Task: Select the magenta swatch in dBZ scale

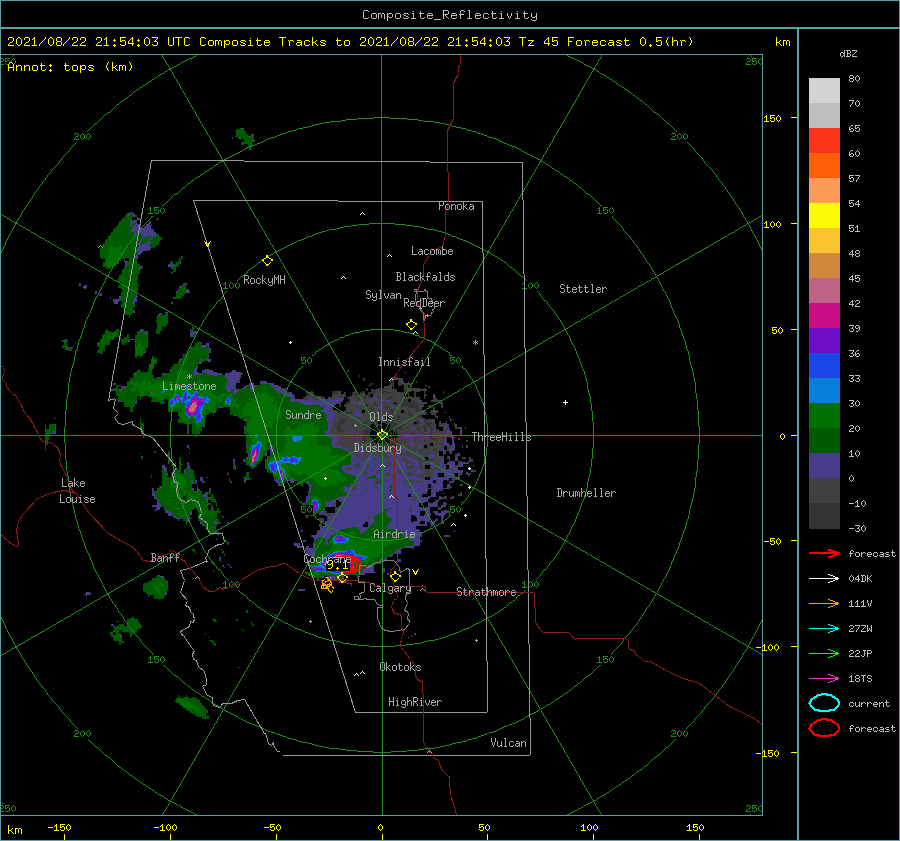Action: [824, 315]
